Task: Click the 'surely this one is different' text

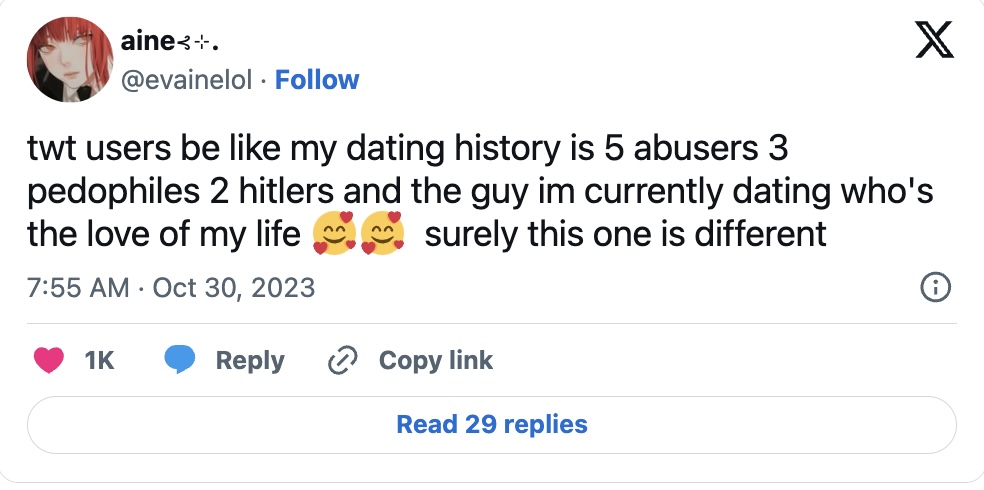Action: [x=625, y=235]
